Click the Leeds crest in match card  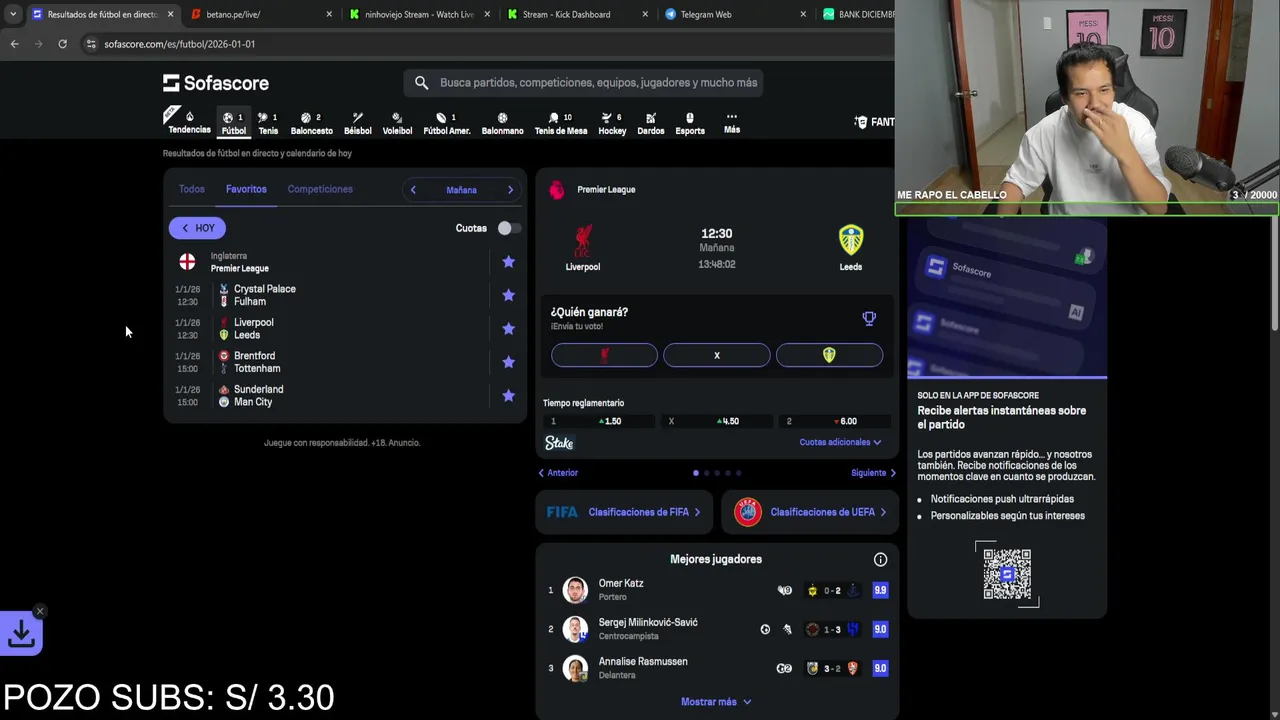click(850, 240)
